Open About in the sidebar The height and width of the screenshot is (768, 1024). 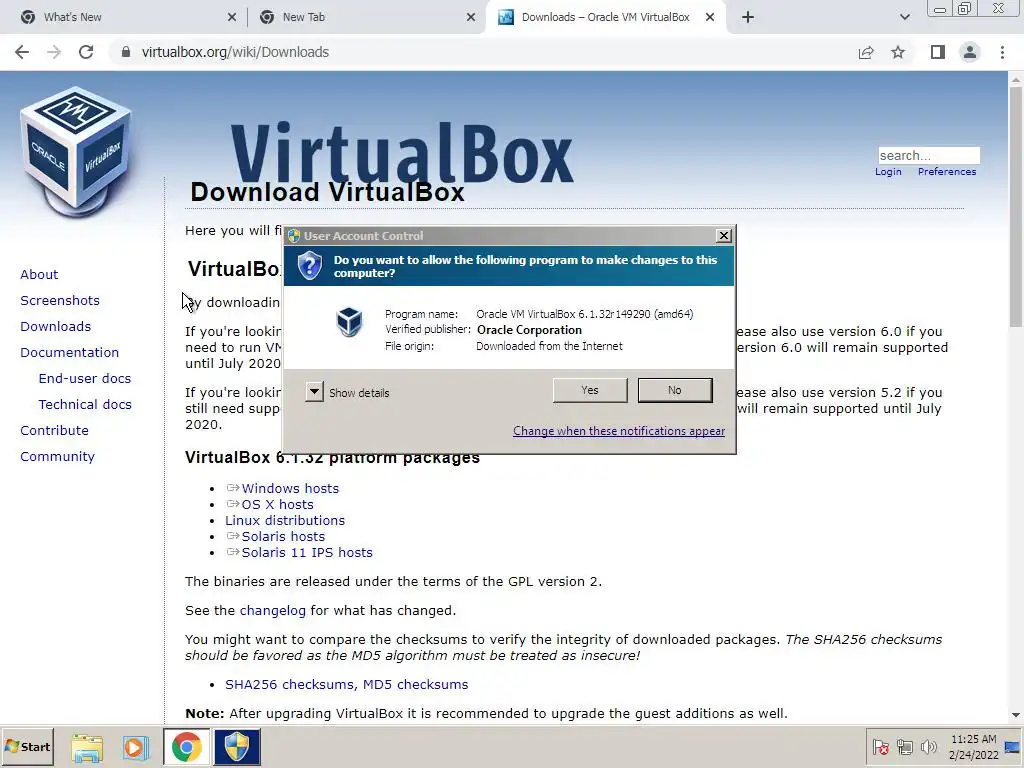[x=39, y=274]
